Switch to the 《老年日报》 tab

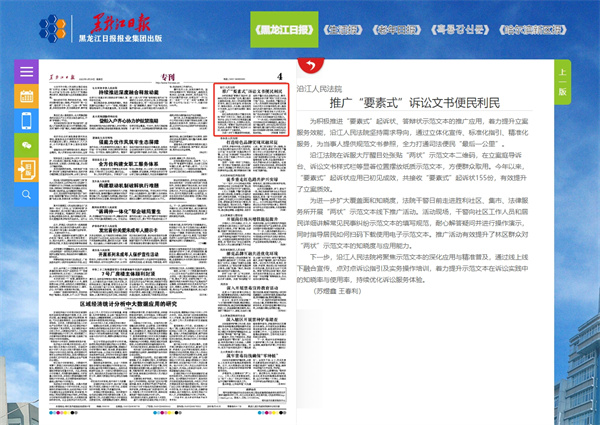397,30
